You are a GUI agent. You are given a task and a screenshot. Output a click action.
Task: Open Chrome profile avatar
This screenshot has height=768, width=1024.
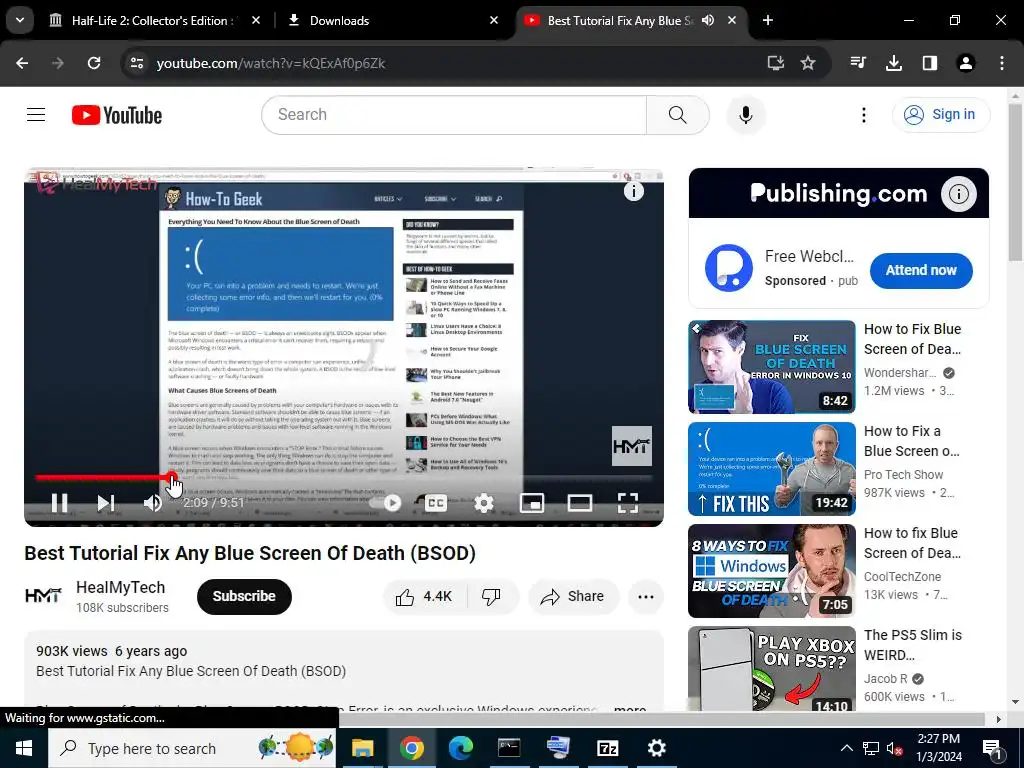(966, 63)
